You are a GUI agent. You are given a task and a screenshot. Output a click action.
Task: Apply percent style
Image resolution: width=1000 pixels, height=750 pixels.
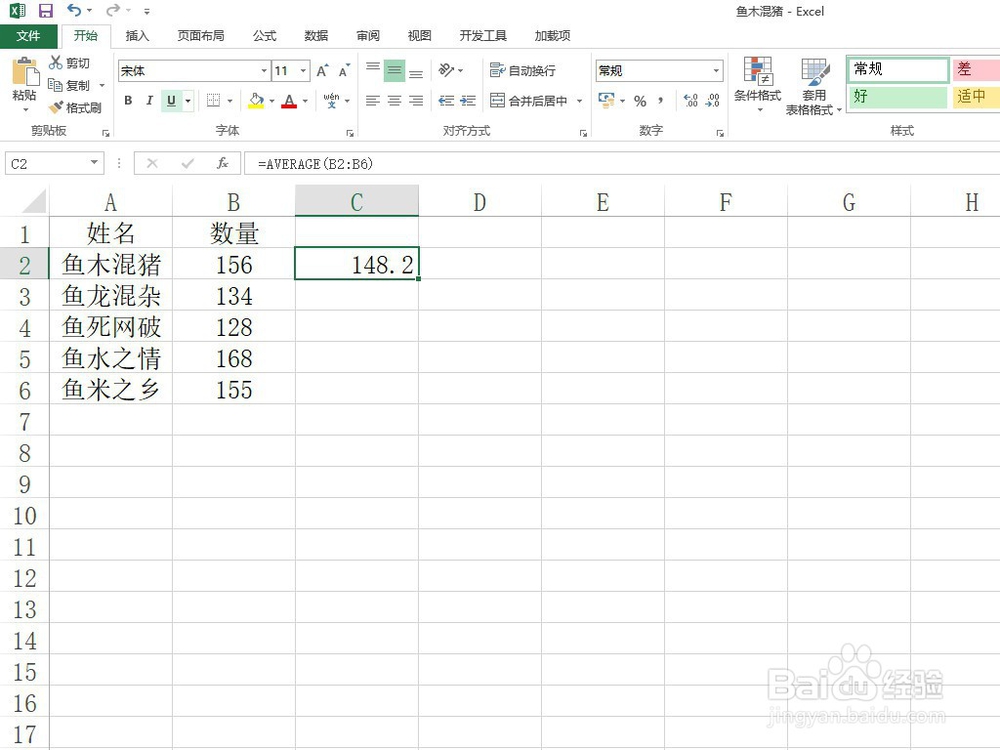[640, 101]
